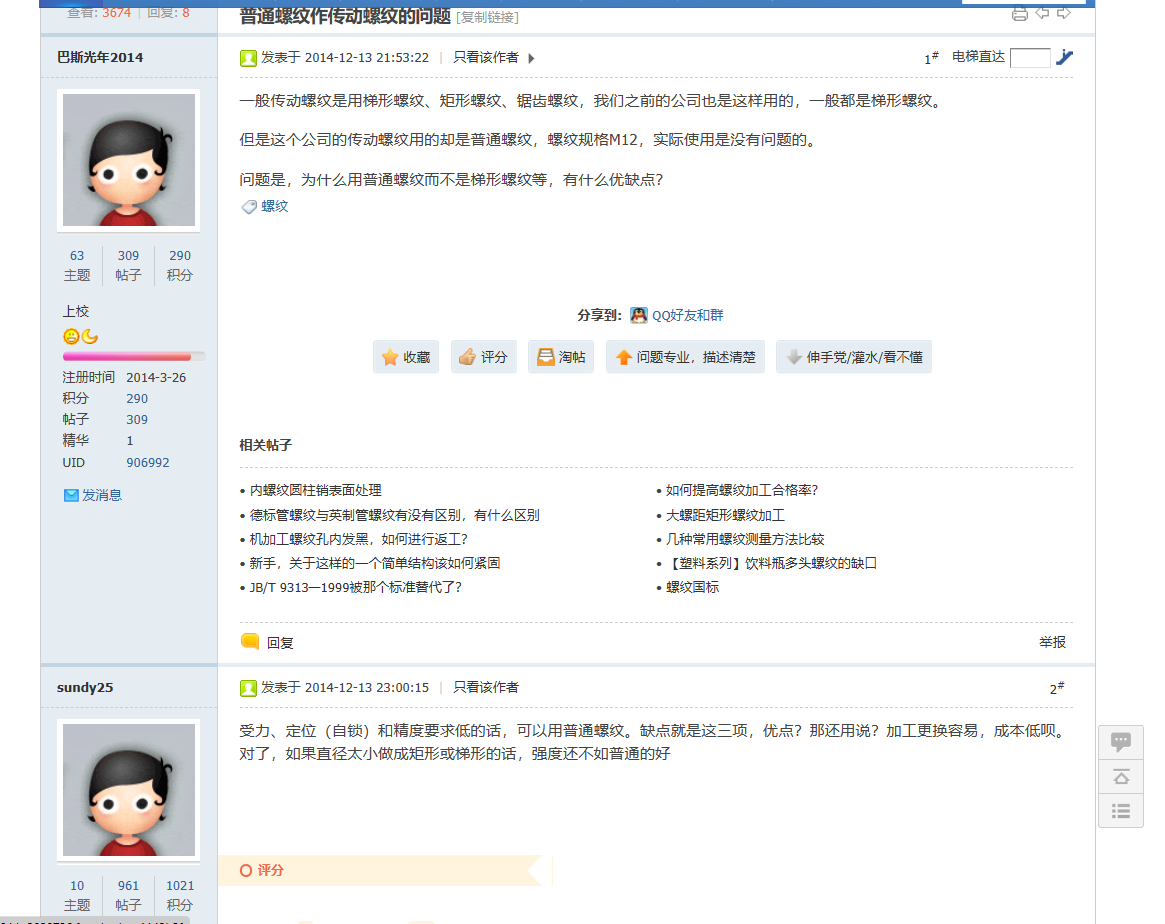Open related post 大螺距矩形螺纹加工
Image resolution: width=1165 pixels, height=924 pixels.
725,515
